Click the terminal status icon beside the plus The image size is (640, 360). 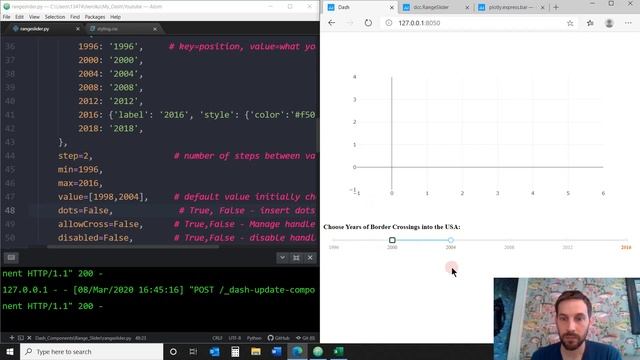(20, 338)
